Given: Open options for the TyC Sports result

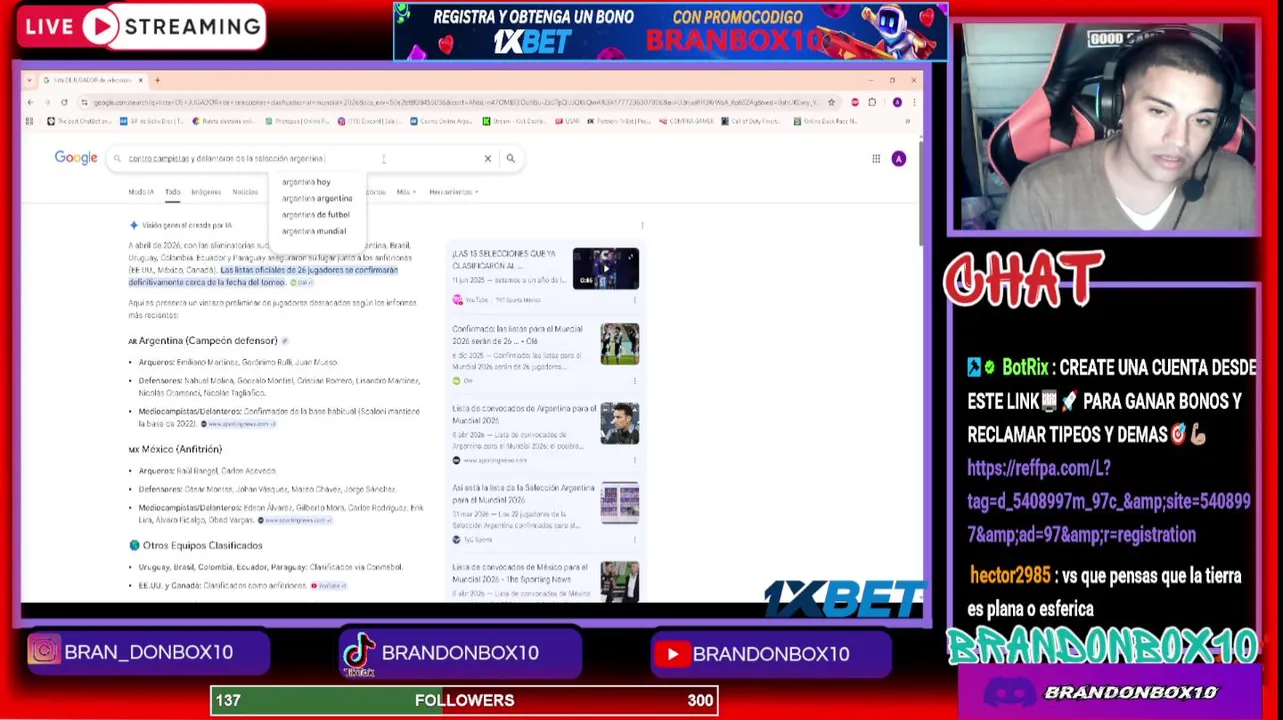Looking at the screenshot, I should (x=635, y=540).
